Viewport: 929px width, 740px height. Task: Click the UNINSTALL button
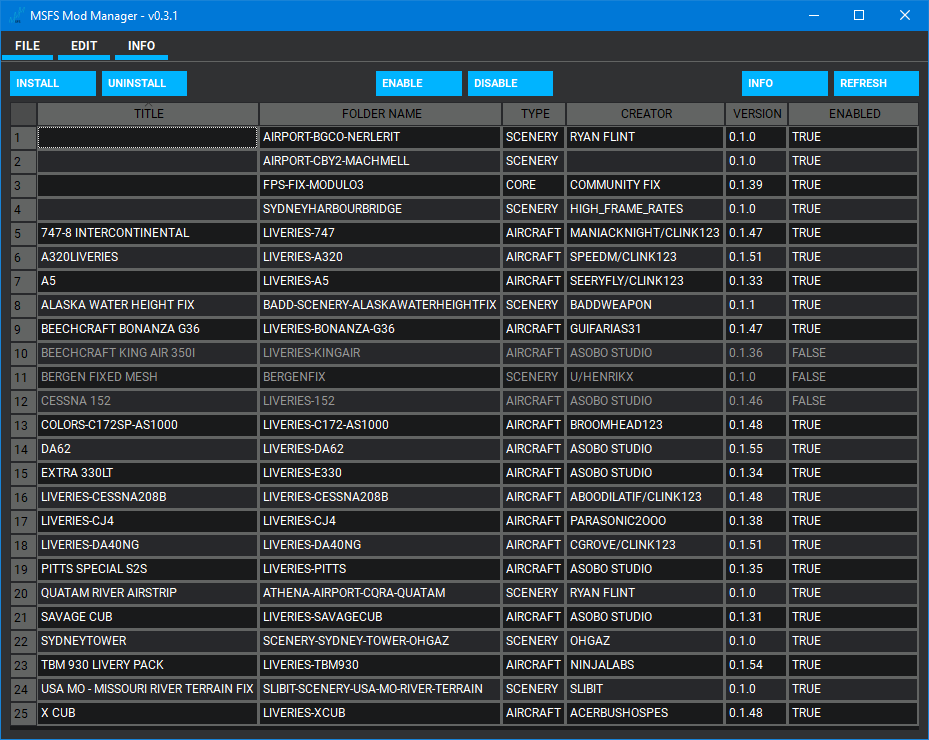pos(144,83)
